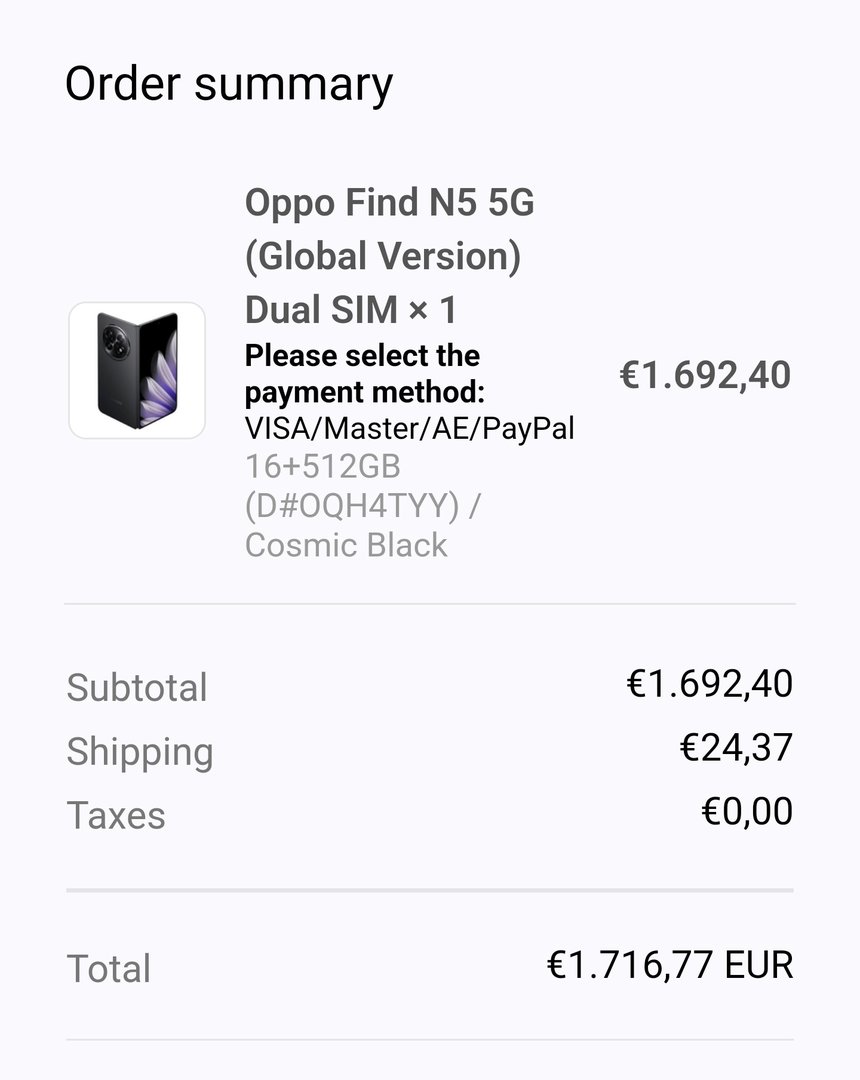Click the 16+512GB variant text

(x=323, y=466)
